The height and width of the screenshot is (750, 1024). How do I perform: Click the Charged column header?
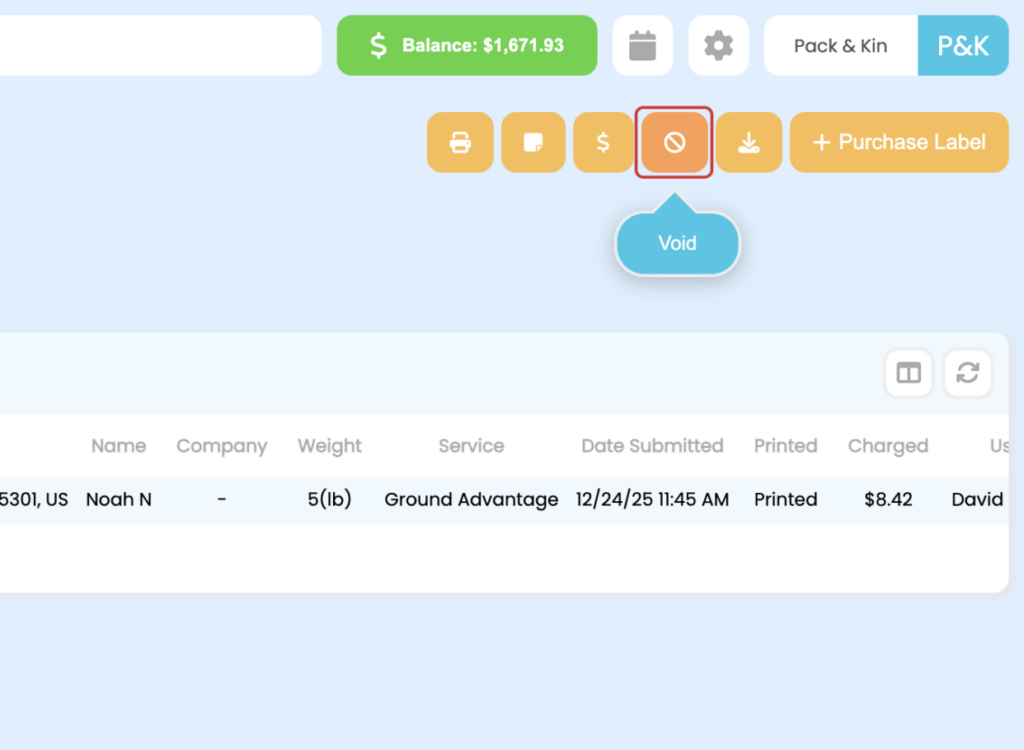click(888, 446)
